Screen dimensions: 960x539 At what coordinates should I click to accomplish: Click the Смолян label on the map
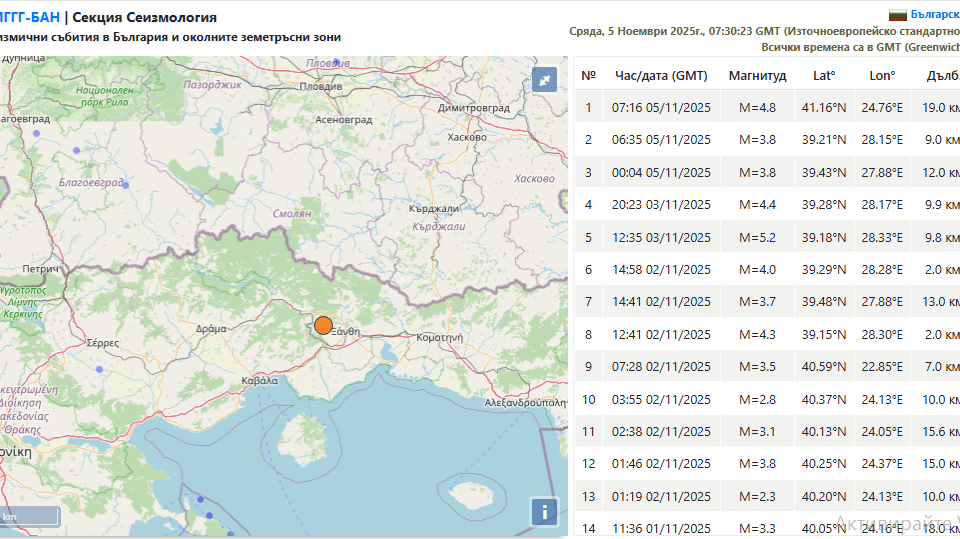click(292, 214)
